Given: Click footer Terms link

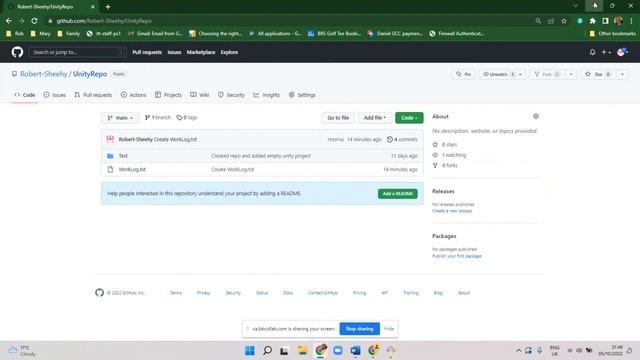Looking at the screenshot, I should (x=176, y=293).
